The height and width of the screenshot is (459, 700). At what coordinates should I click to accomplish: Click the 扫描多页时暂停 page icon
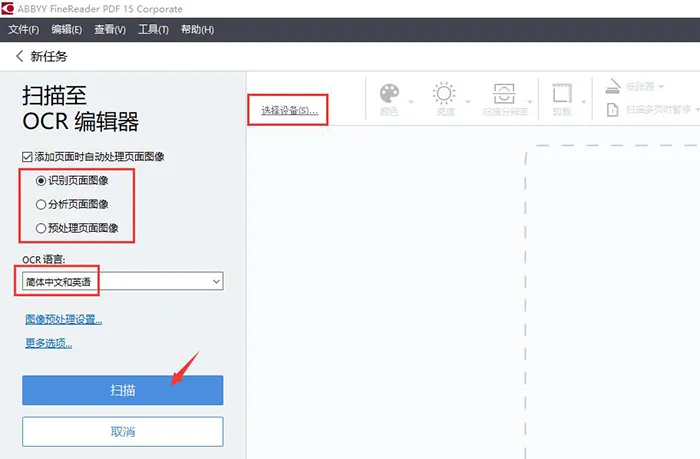click(x=613, y=110)
